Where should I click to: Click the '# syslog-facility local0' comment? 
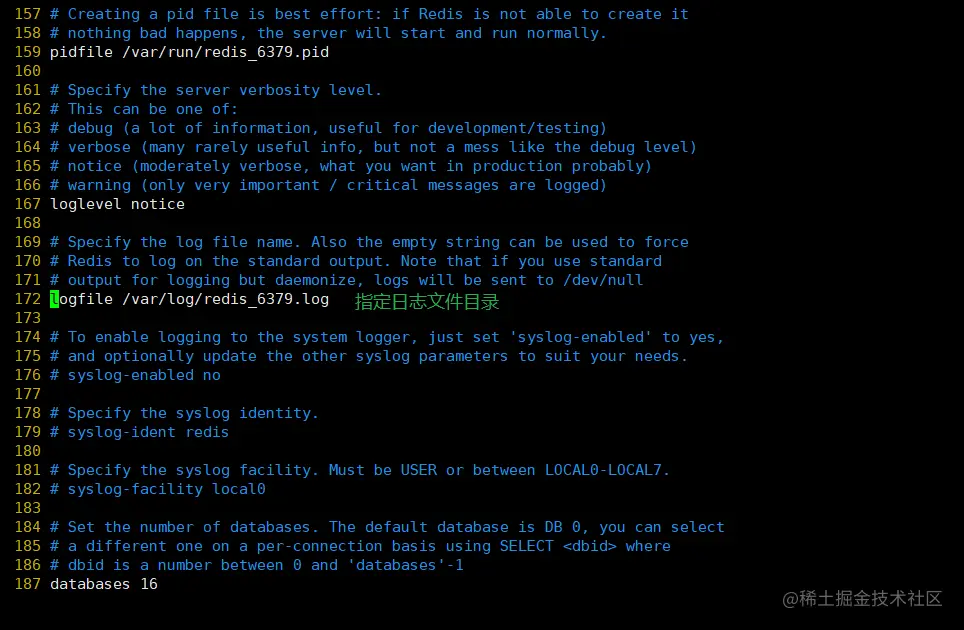(x=158, y=489)
